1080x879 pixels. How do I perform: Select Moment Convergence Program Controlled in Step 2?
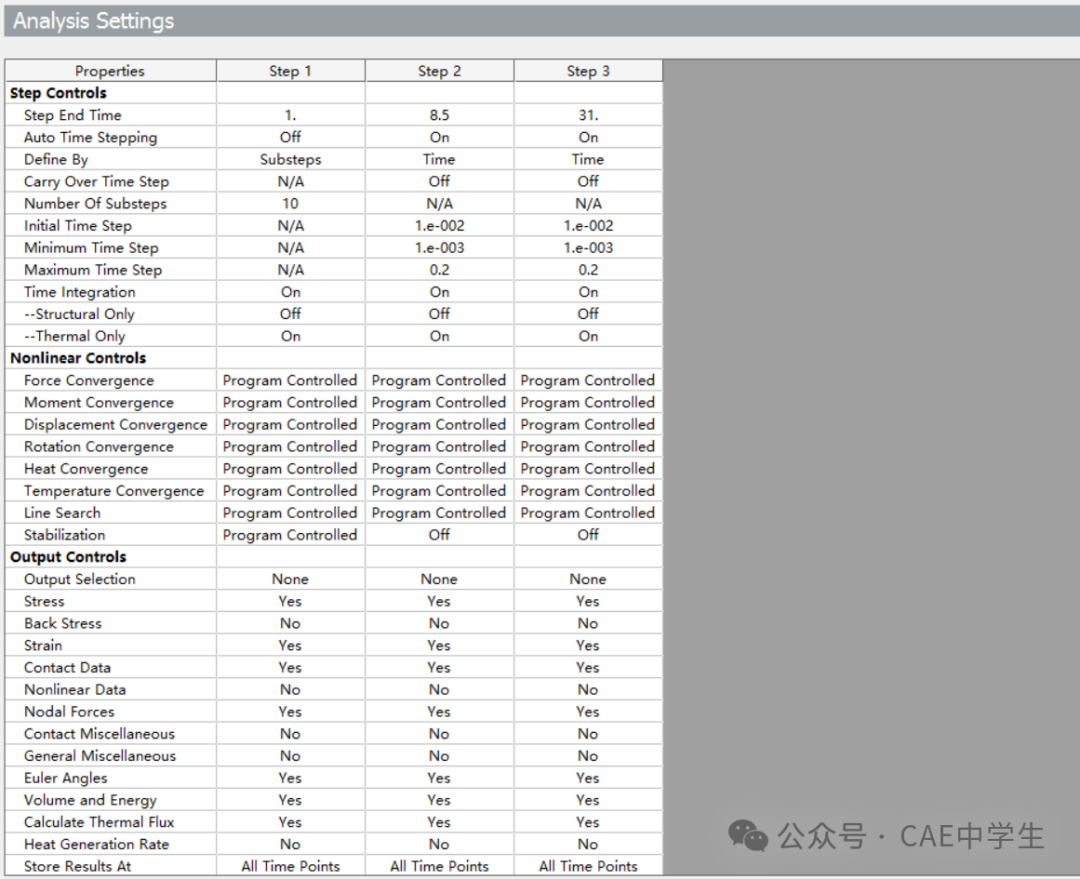(x=439, y=402)
